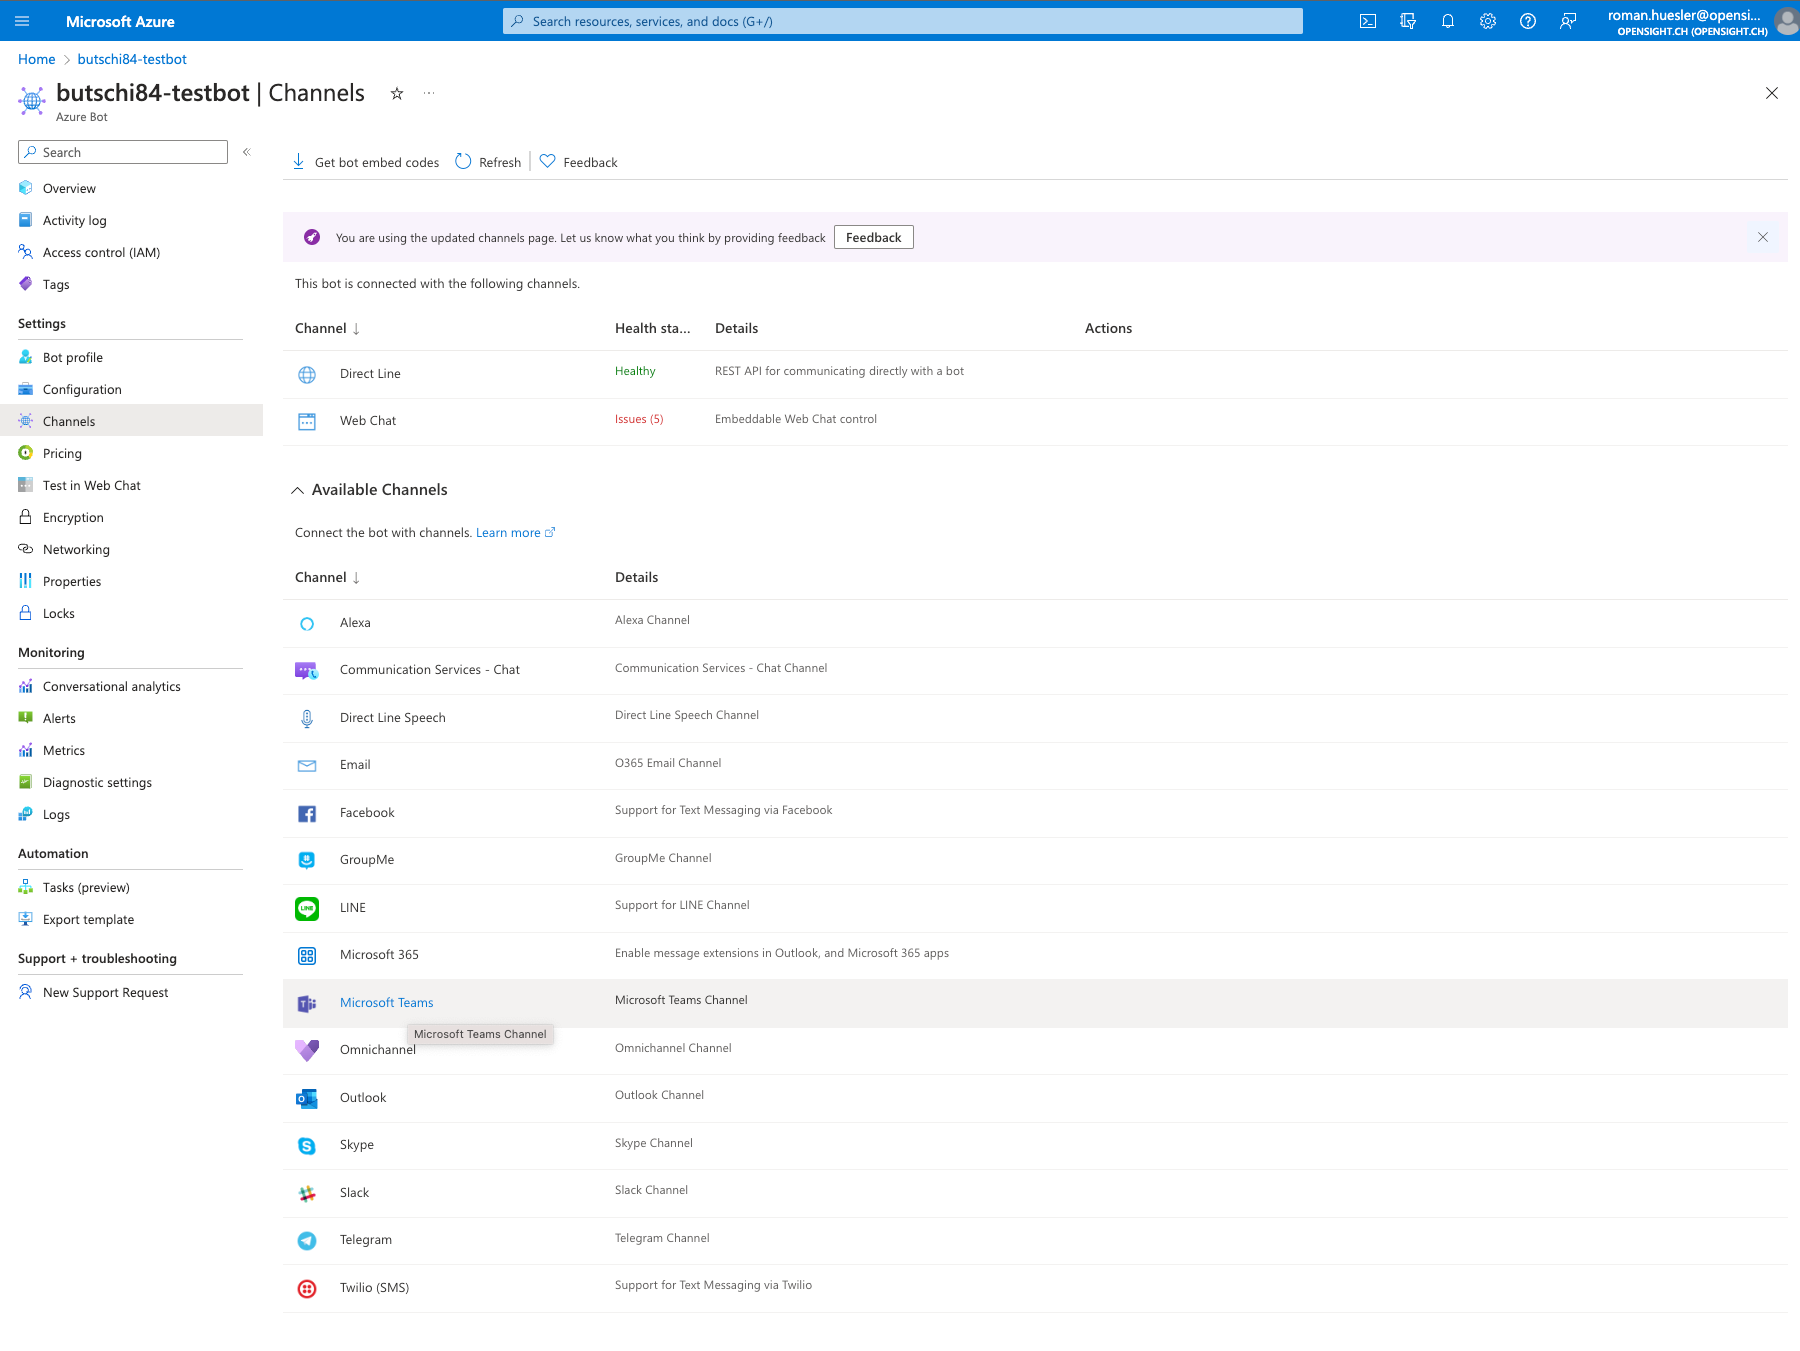The height and width of the screenshot is (1351, 1800).
Task: Open the top bar feedback person icon
Action: 1568,21
